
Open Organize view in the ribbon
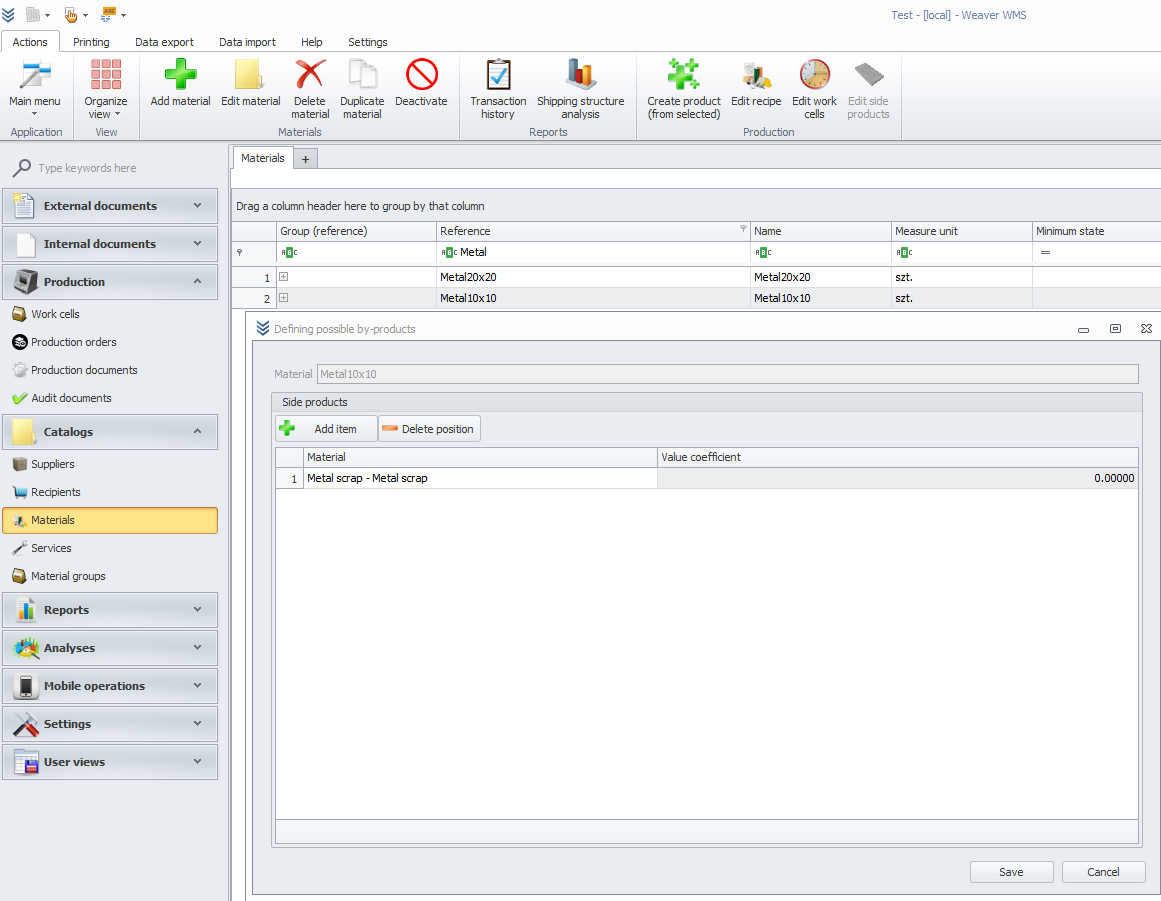click(x=105, y=87)
